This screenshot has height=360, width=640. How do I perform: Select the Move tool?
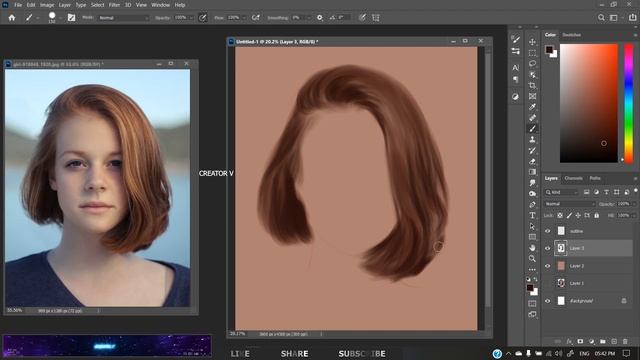pyautogui.click(x=532, y=42)
